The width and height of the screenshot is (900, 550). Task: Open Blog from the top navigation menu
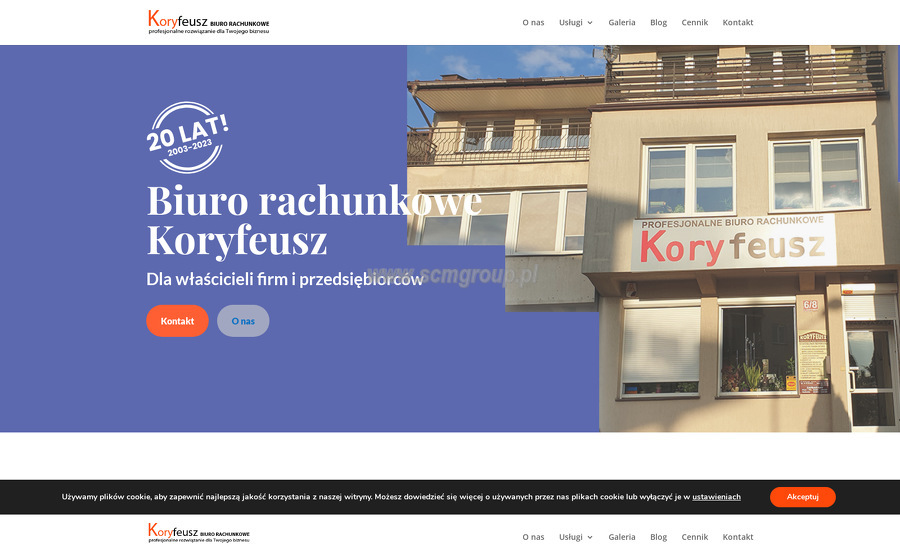click(x=658, y=22)
